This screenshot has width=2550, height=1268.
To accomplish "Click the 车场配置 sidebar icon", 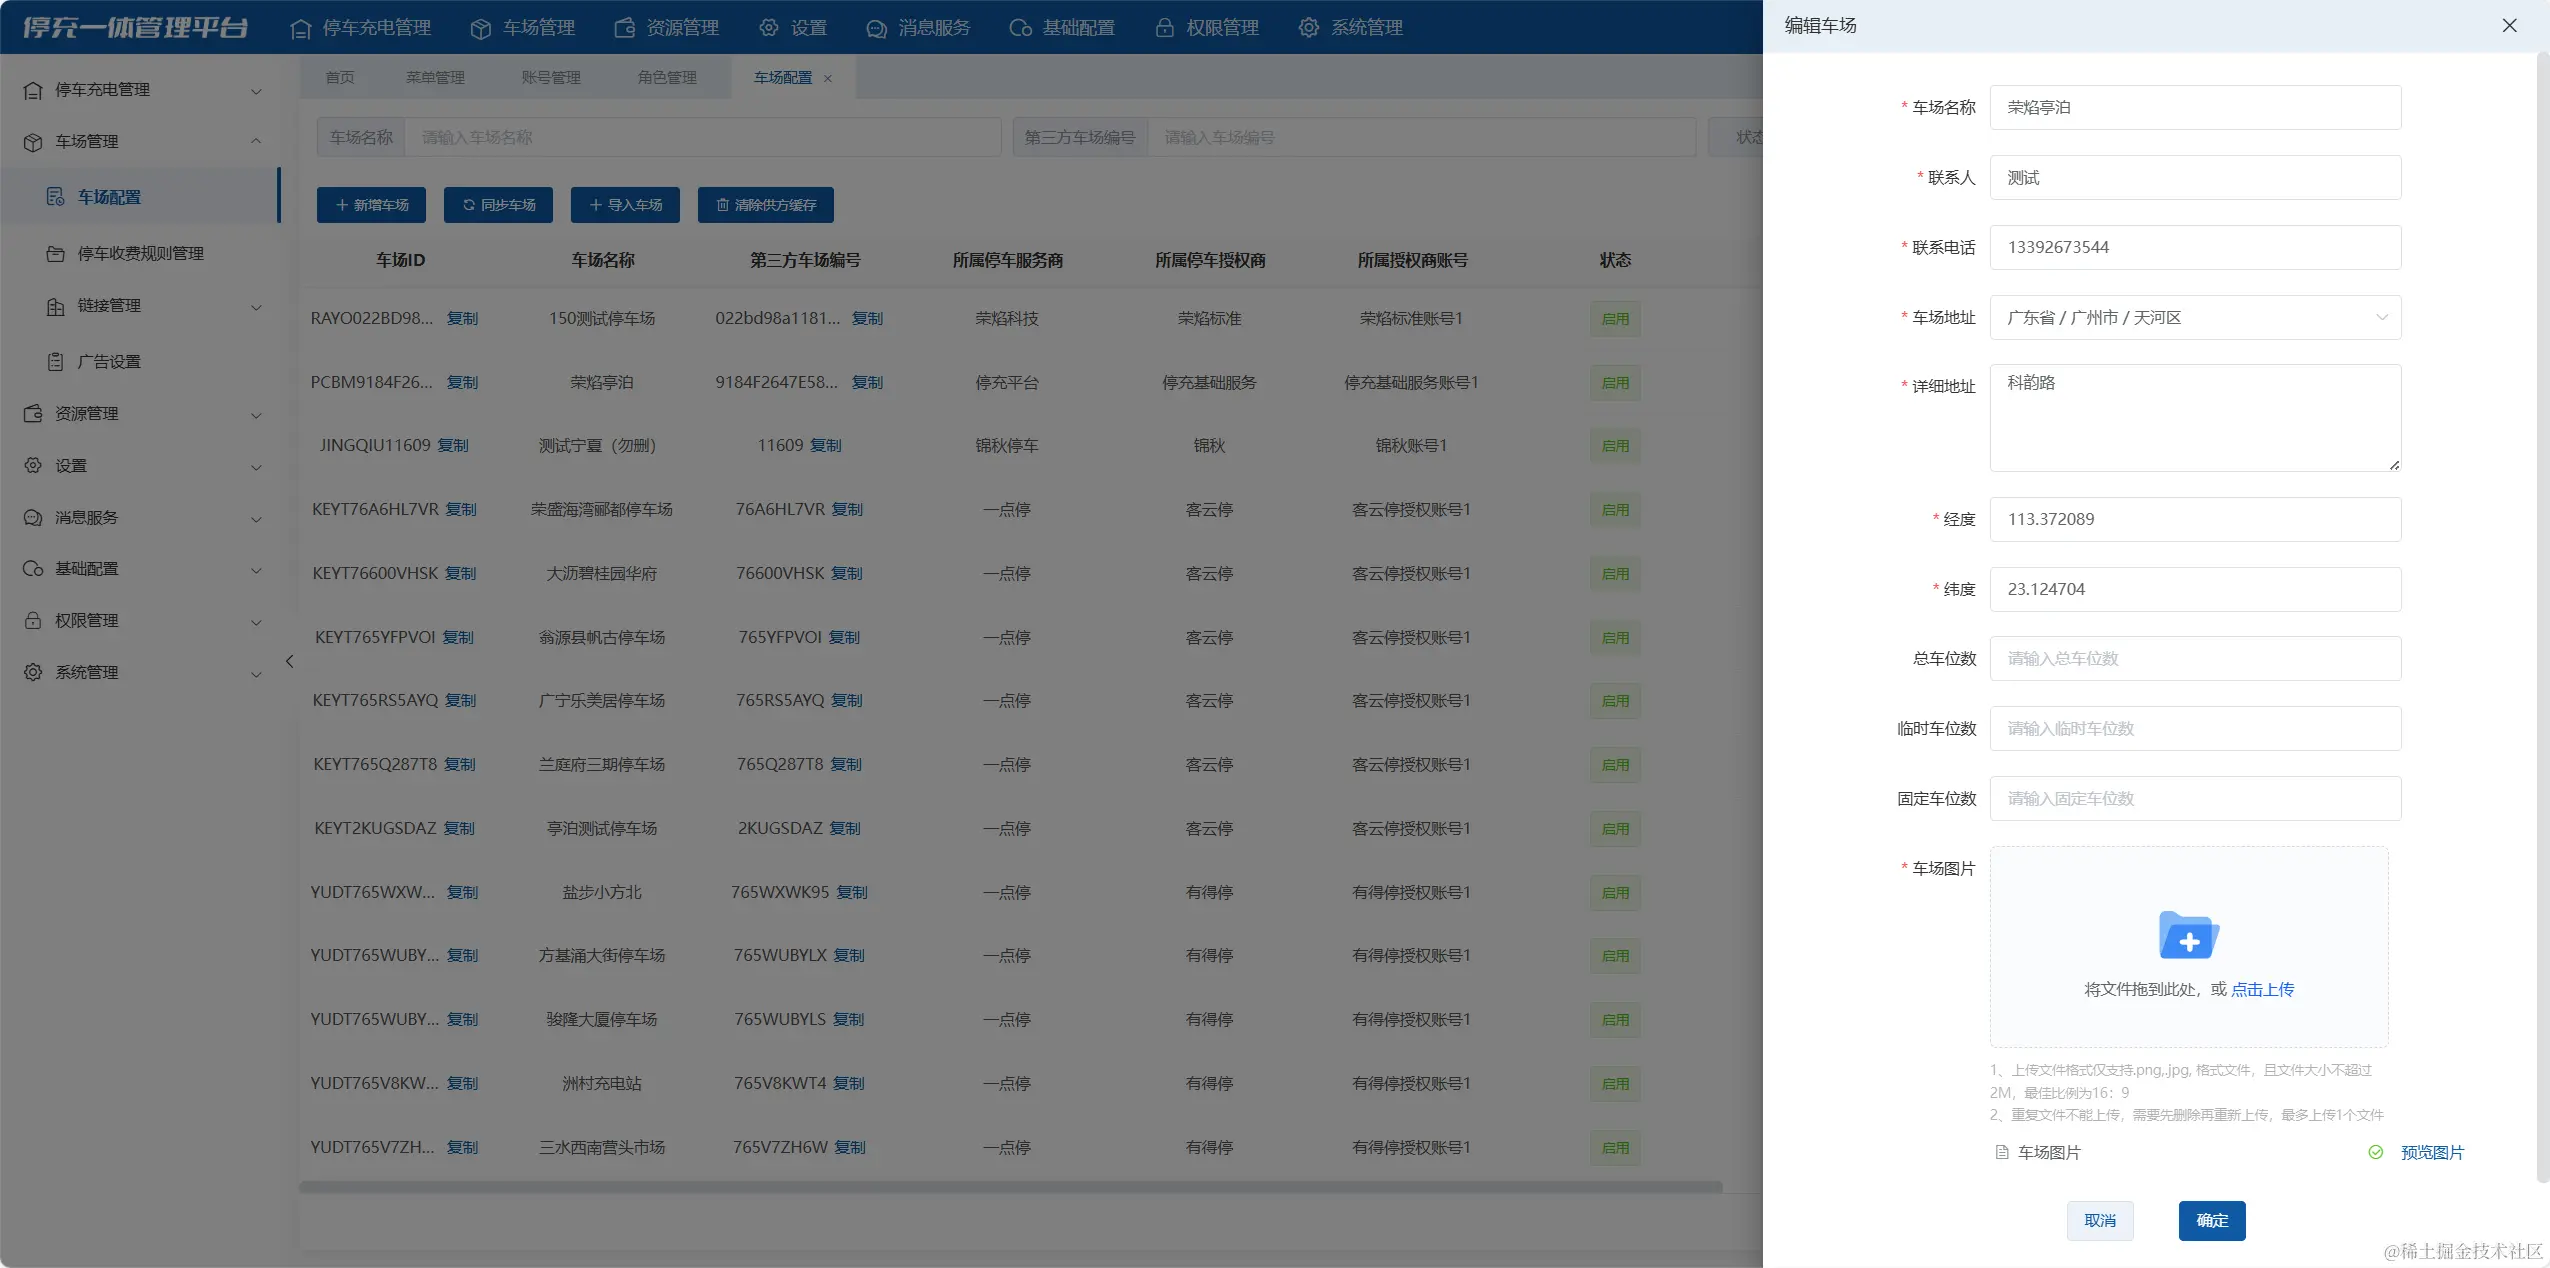I will pyautogui.click(x=56, y=197).
